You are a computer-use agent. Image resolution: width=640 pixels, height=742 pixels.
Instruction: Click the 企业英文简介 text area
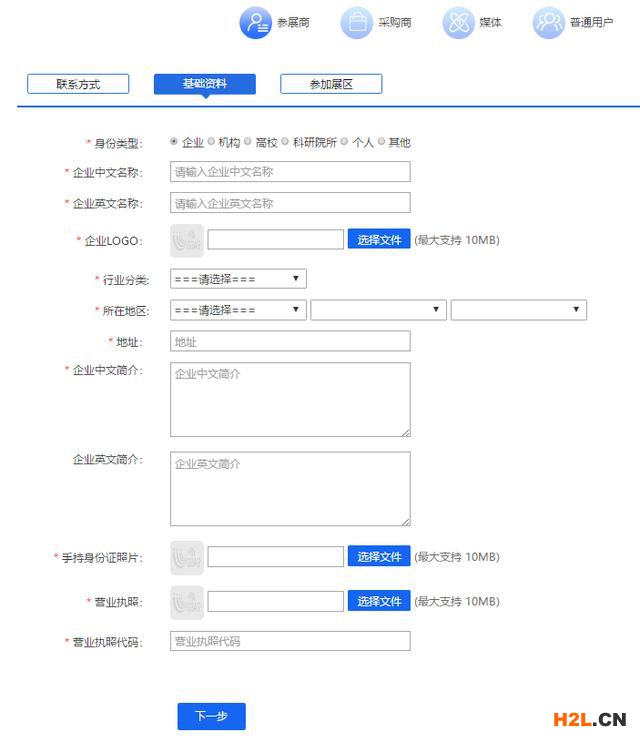[290, 489]
